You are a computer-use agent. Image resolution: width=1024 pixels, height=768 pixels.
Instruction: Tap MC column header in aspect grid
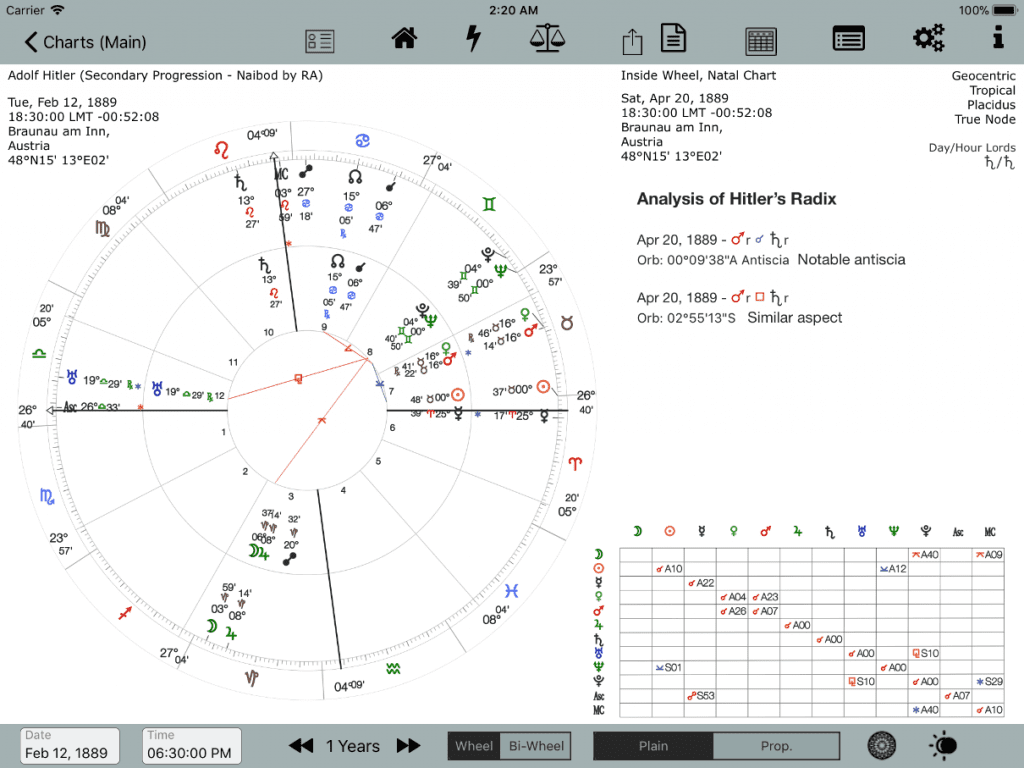point(990,532)
